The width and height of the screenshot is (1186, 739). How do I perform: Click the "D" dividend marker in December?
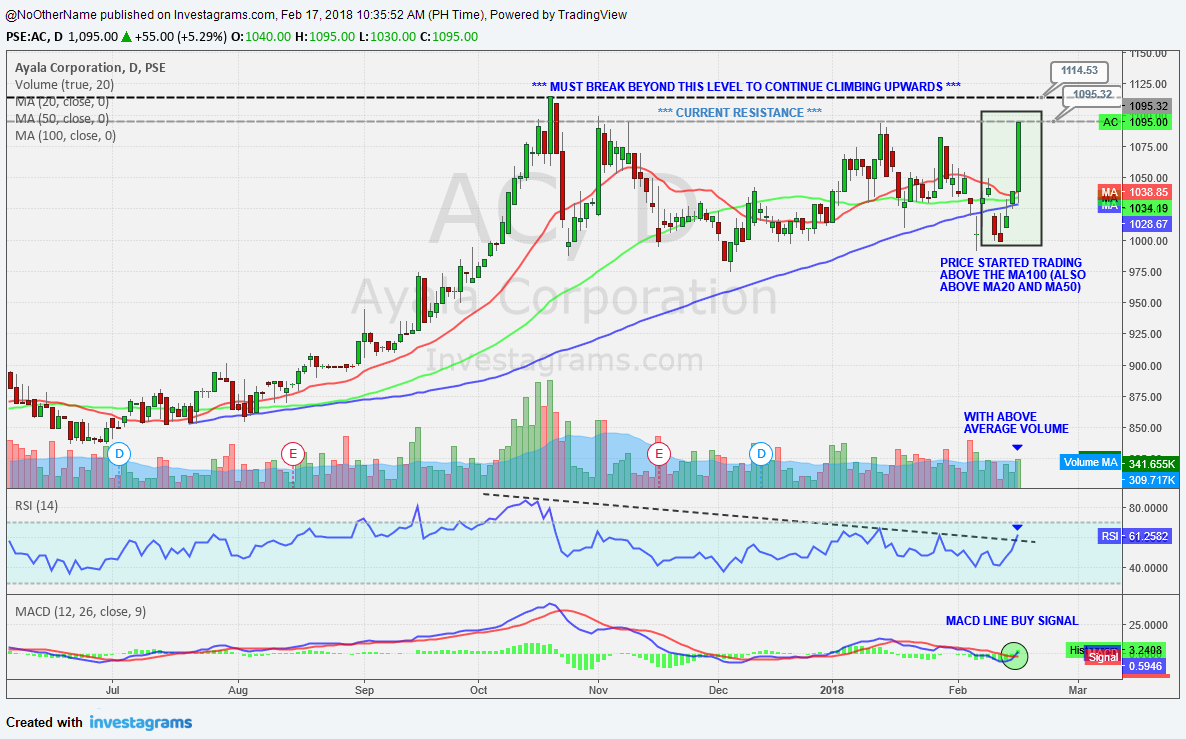pos(760,454)
